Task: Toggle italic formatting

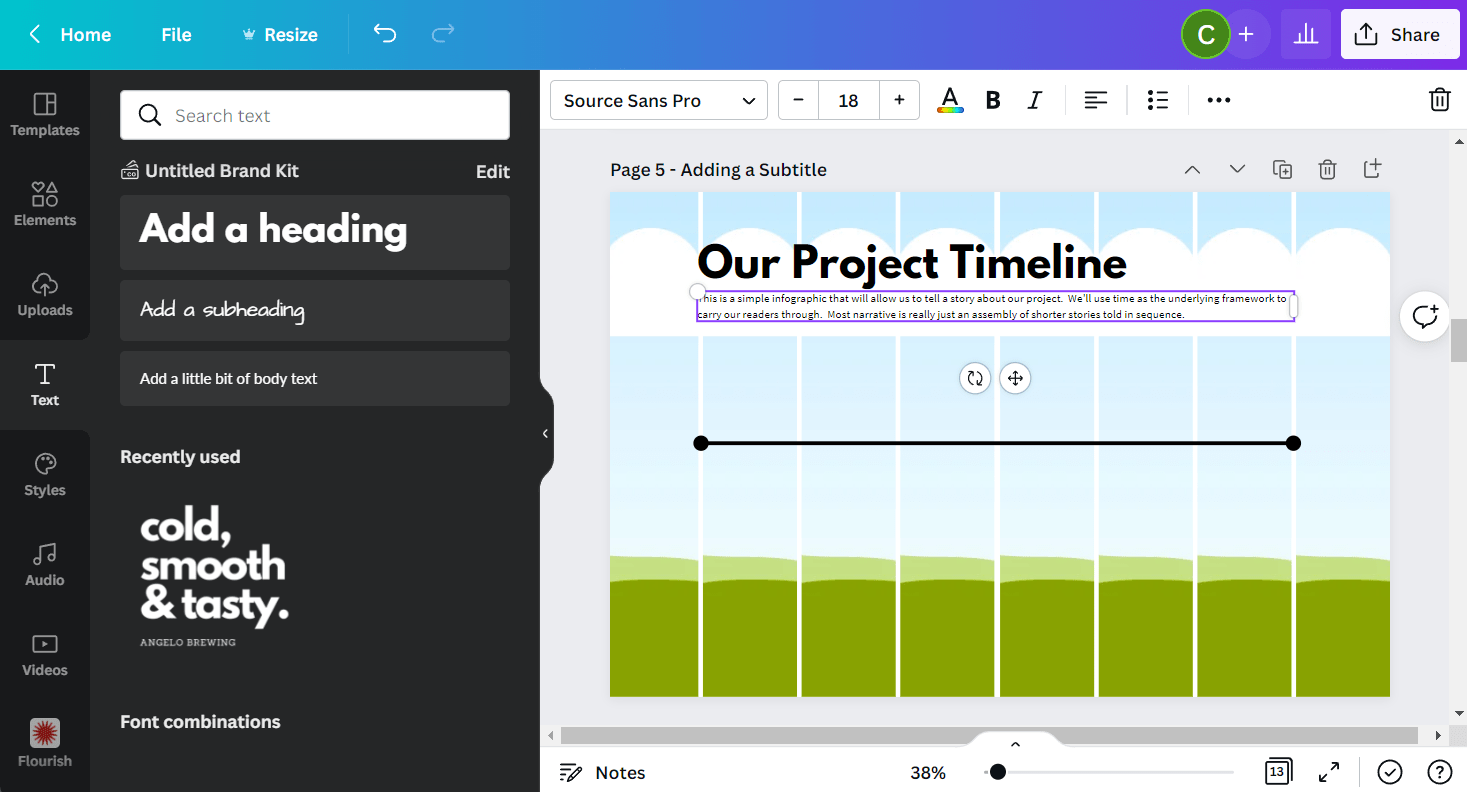Action: coord(1034,99)
